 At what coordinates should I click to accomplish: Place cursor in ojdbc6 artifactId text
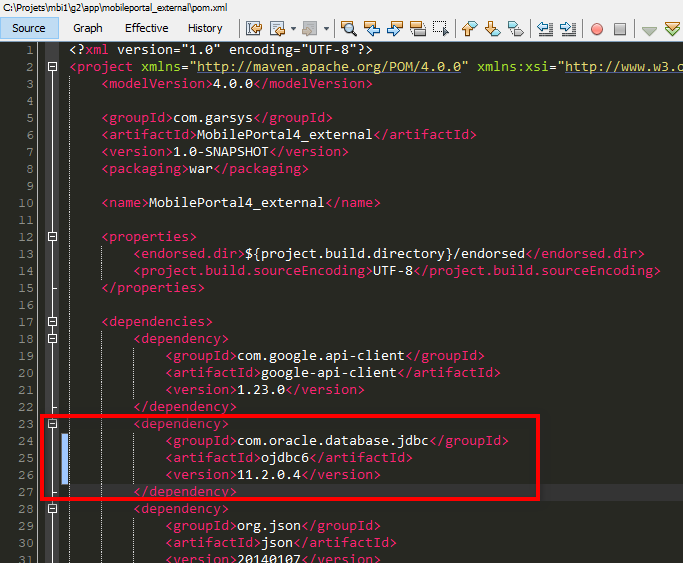282,458
